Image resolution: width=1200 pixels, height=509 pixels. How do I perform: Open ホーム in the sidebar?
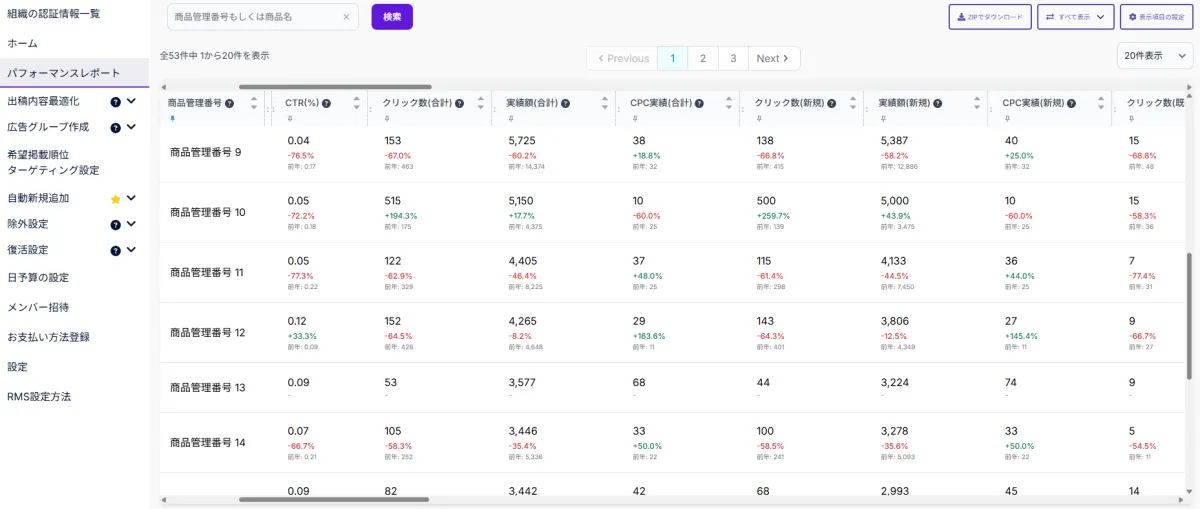22,44
